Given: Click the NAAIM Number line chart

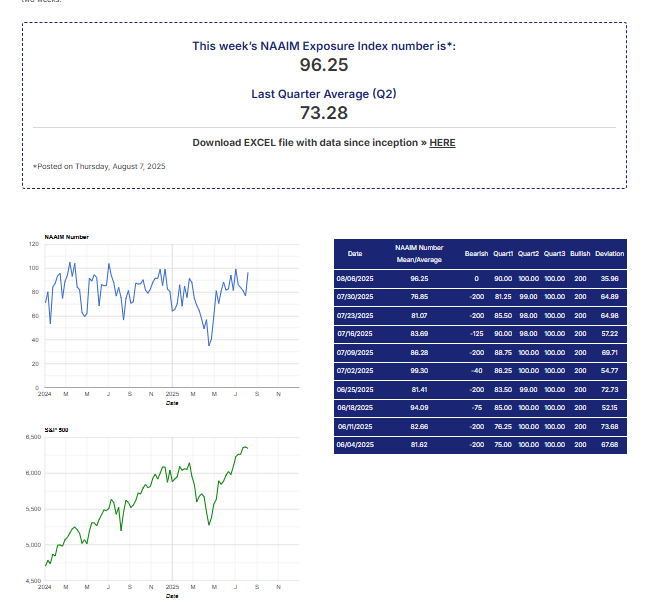Looking at the screenshot, I should click(x=172, y=316).
